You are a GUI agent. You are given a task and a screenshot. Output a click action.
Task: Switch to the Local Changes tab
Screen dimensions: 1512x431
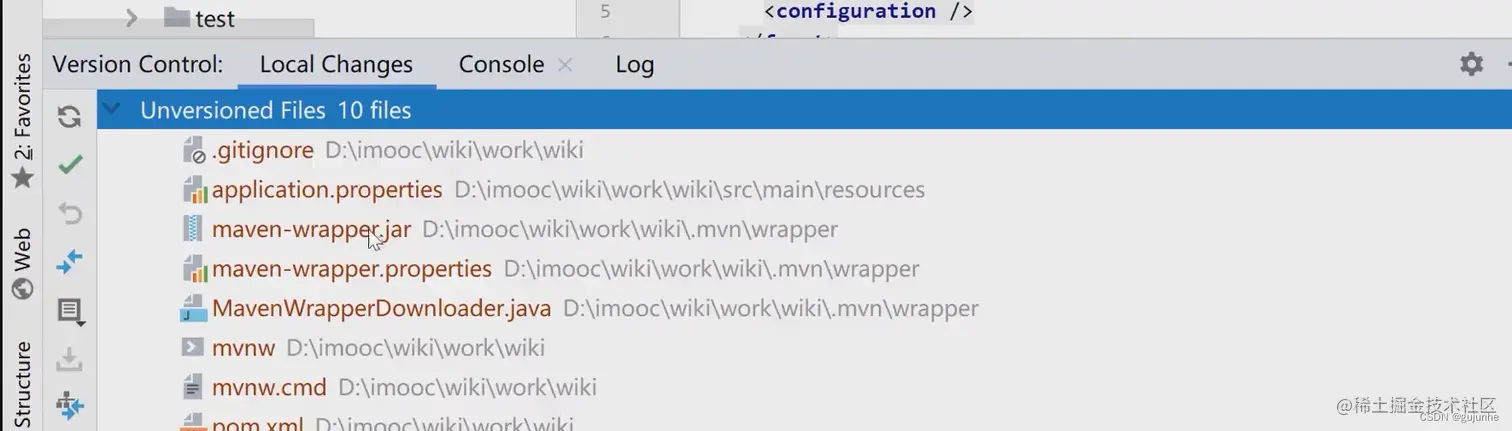tap(336, 65)
